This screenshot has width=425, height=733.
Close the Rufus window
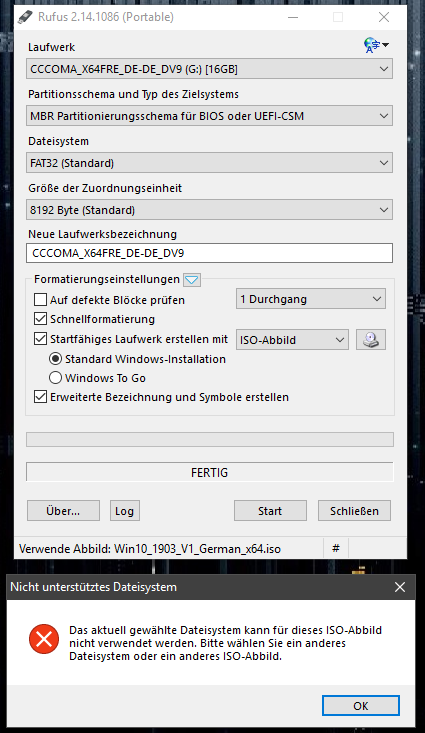[x=384, y=17]
